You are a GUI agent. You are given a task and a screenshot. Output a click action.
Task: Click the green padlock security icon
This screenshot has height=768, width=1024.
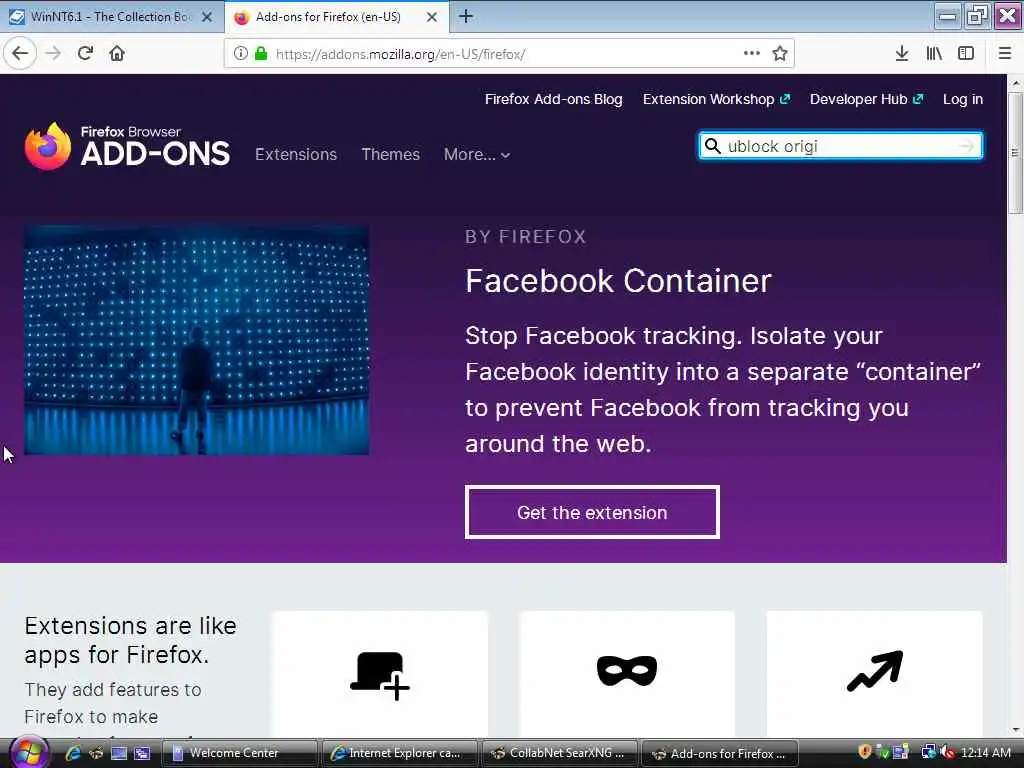(261, 54)
